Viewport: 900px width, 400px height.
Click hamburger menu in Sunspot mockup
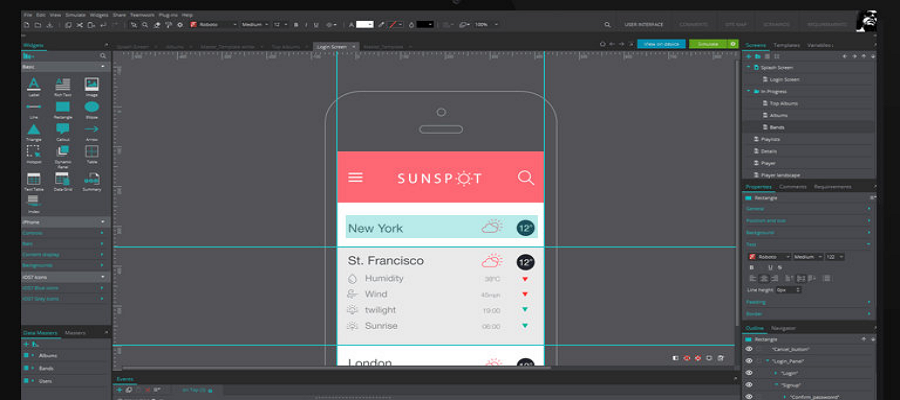pos(355,177)
